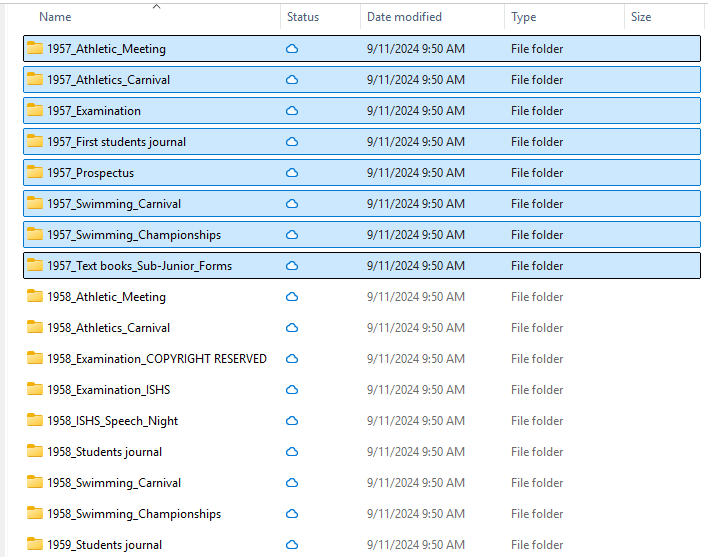708x557 pixels.
Task: Sort files by the Name column header
Action: coord(55,17)
